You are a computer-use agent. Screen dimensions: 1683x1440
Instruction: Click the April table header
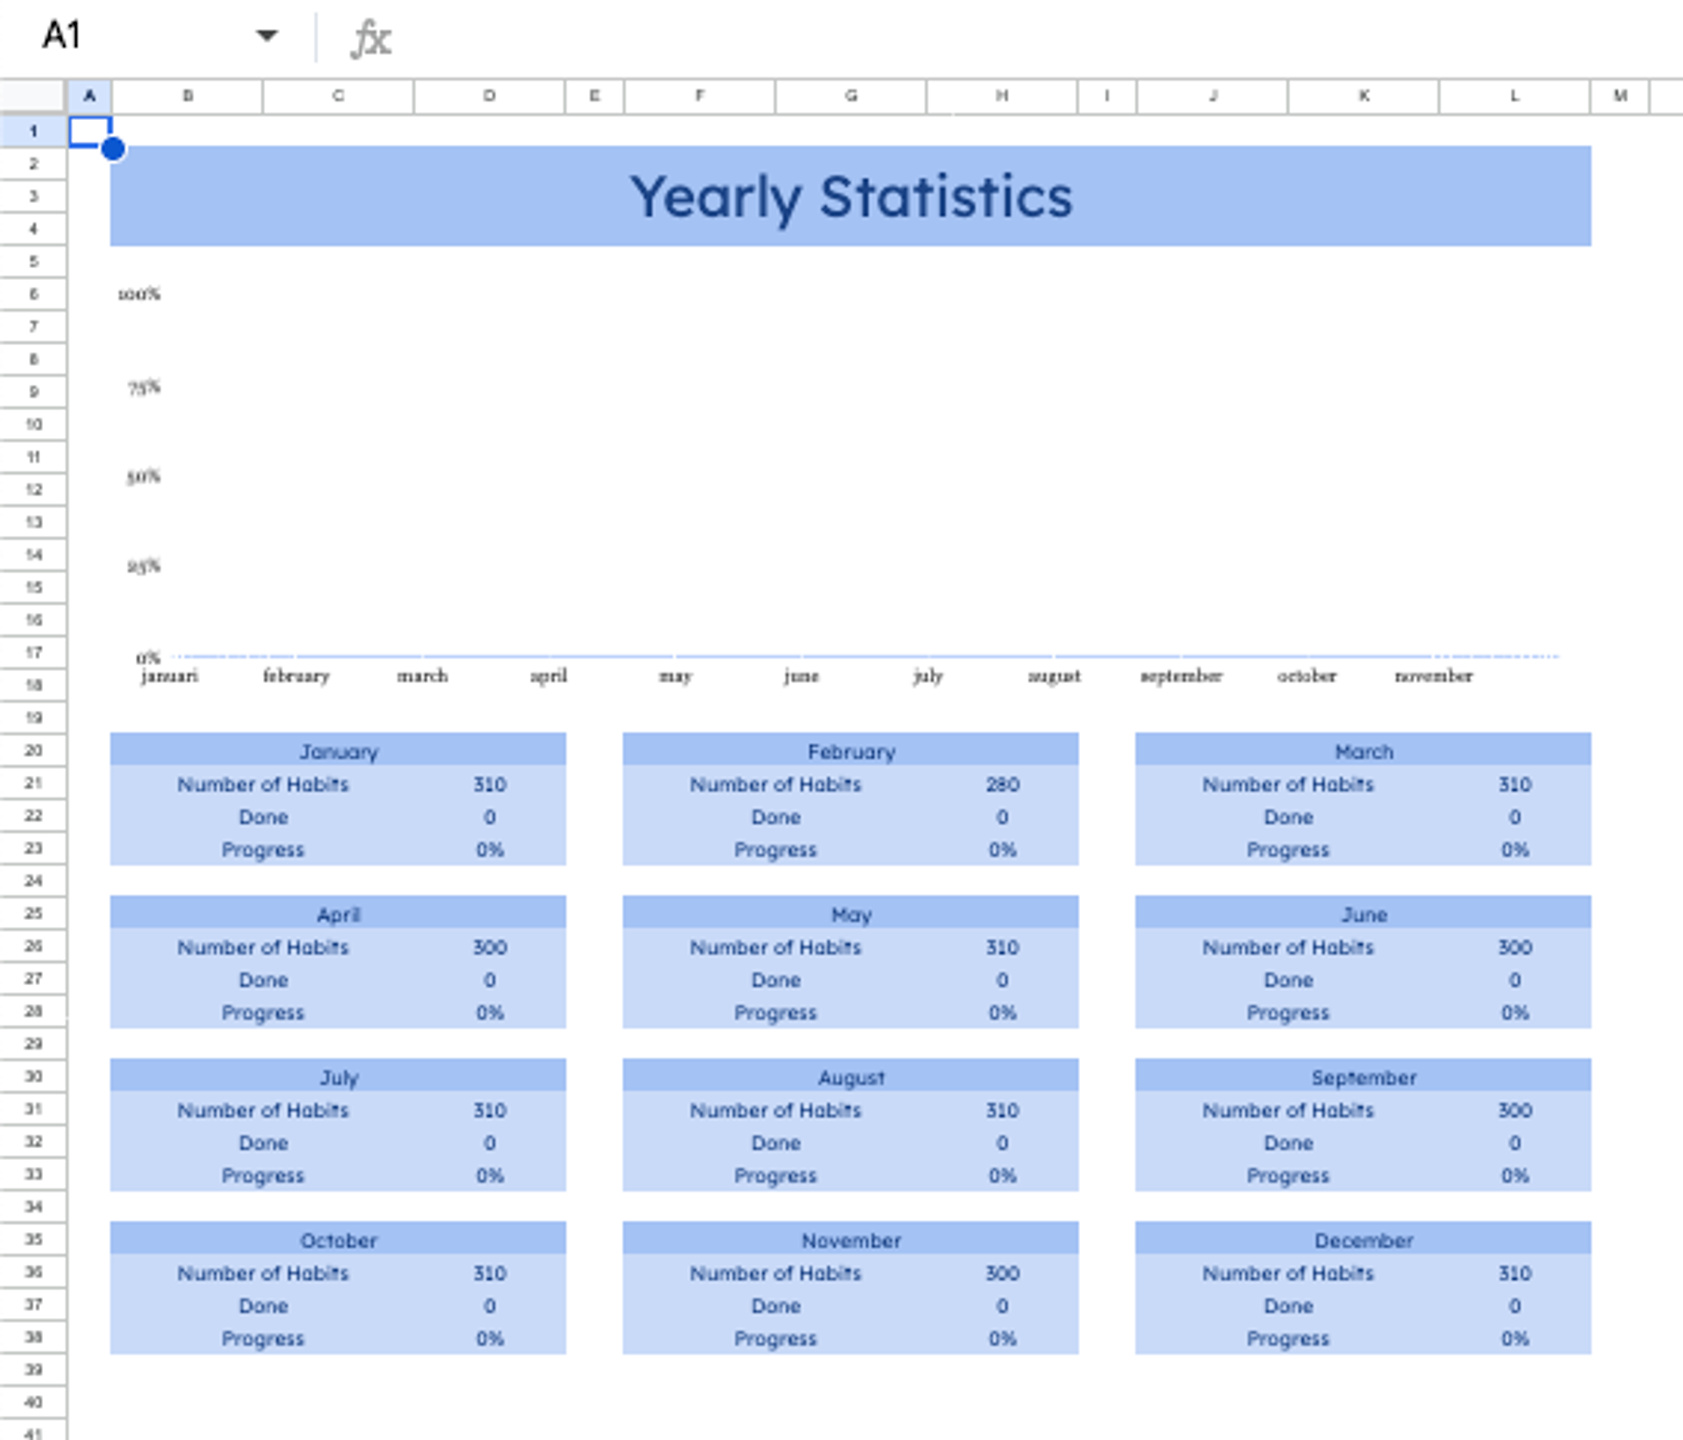coord(338,913)
